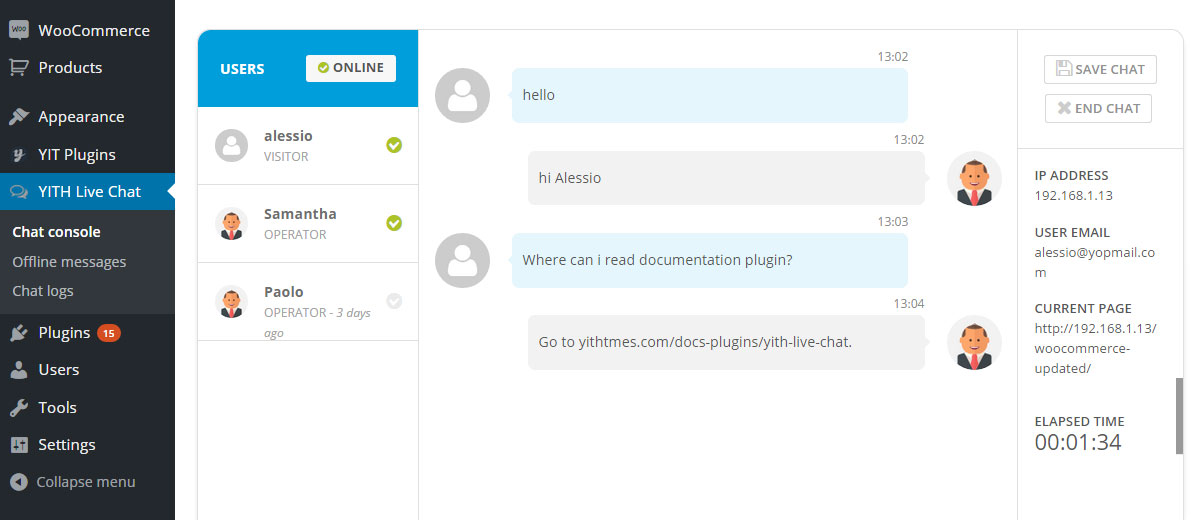Open the Users menu in sidebar
The image size is (1201, 520).
58,370
